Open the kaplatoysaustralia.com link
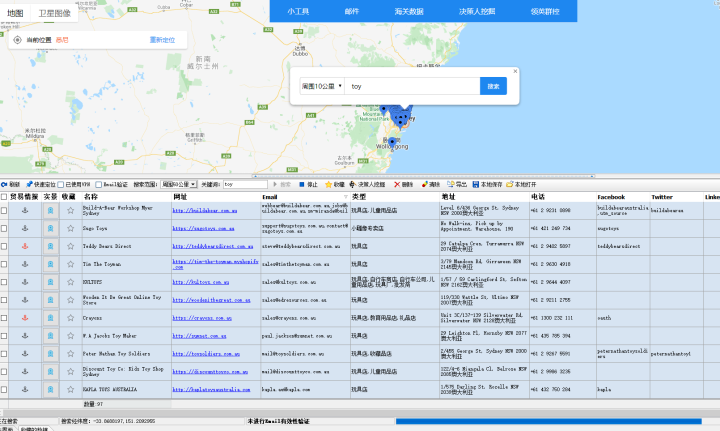The height and width of the screenshot is (431, 720). click(x=211, y=389)
